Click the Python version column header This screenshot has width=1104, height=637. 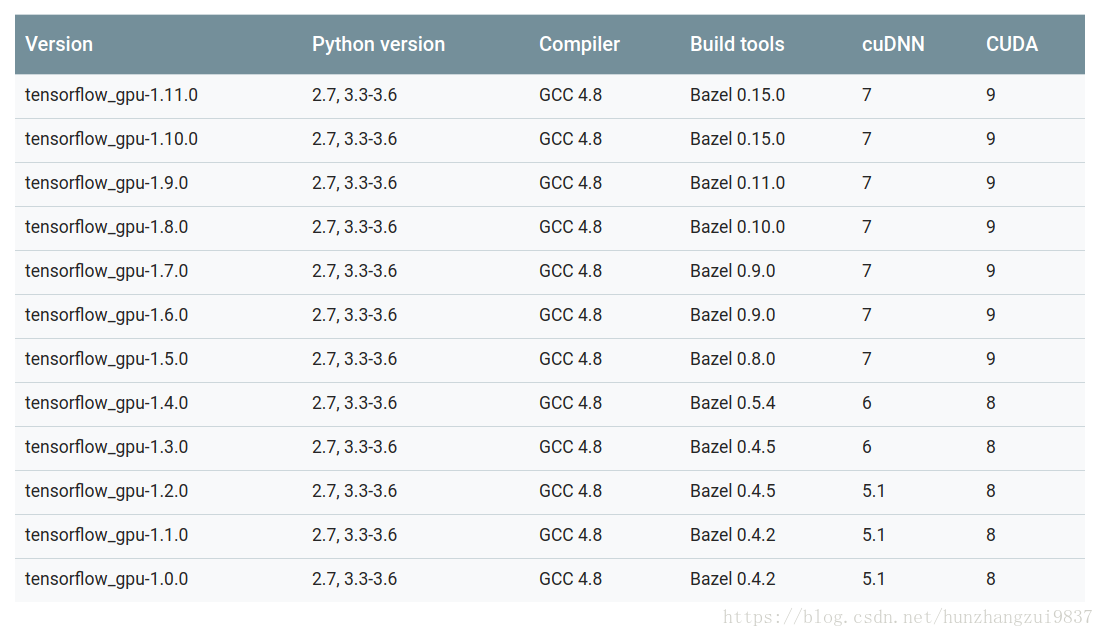click(378, 44)
